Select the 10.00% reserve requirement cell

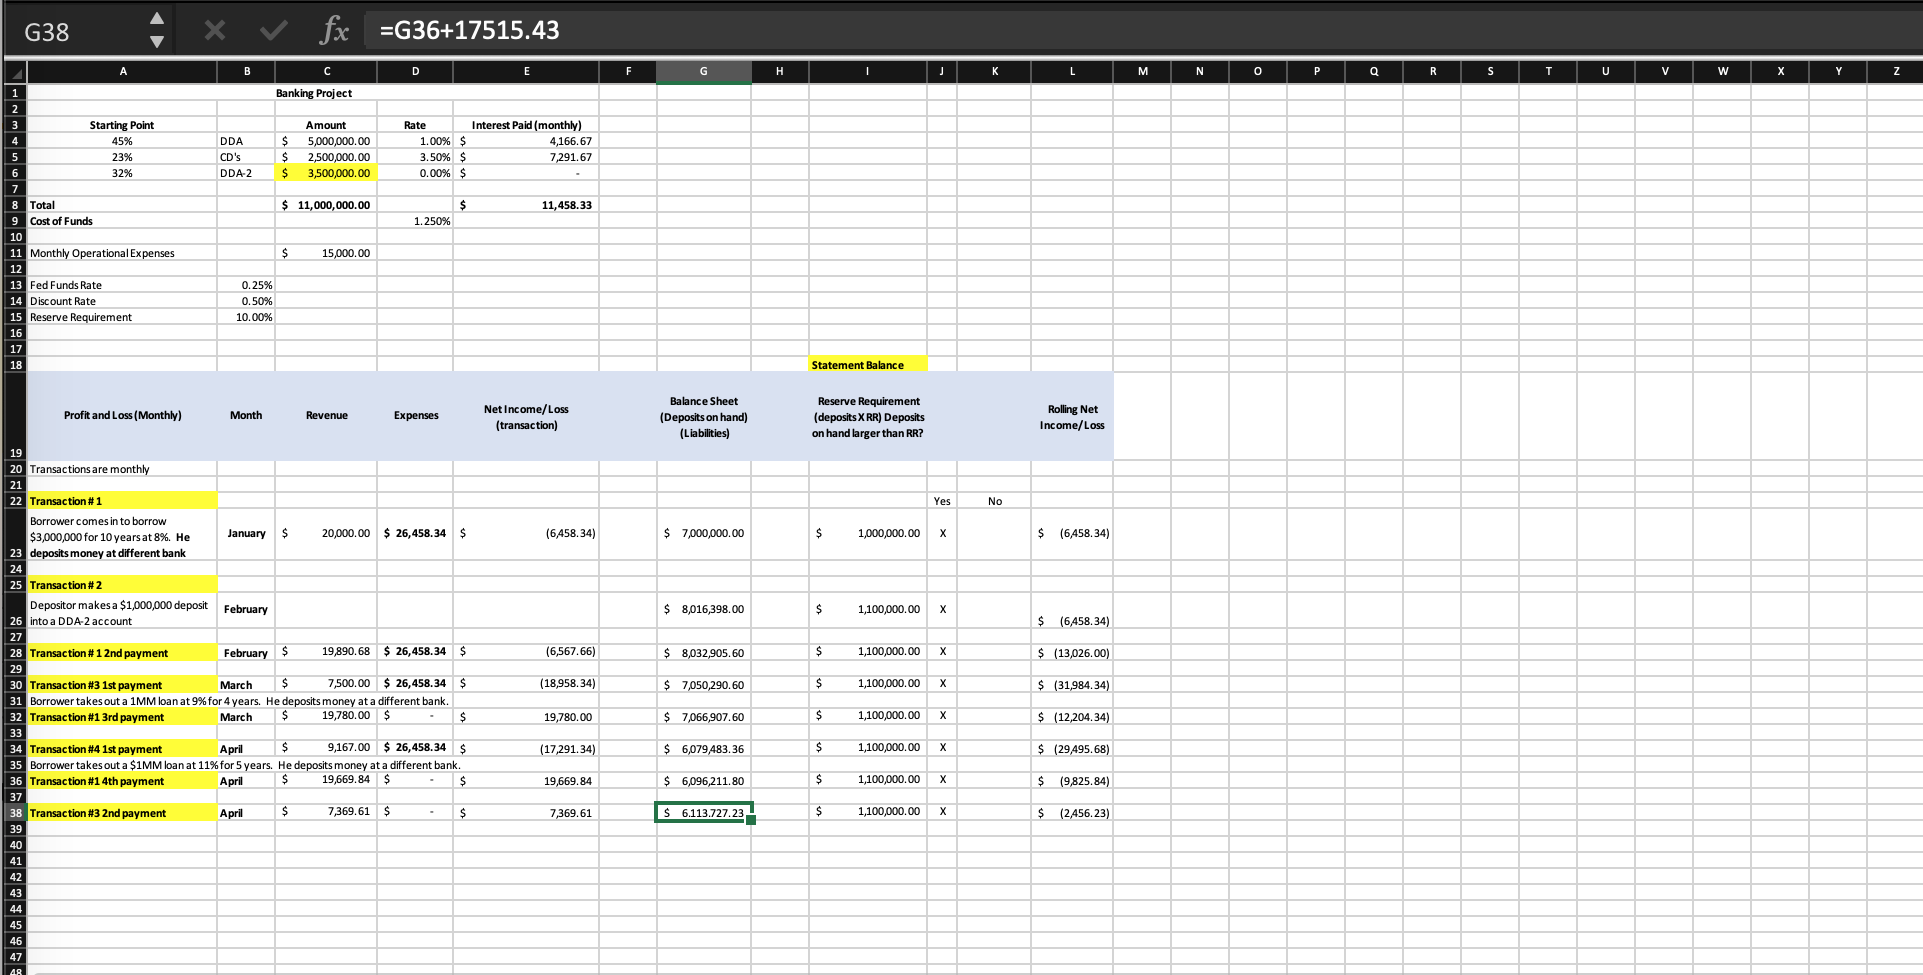(246, 317)
